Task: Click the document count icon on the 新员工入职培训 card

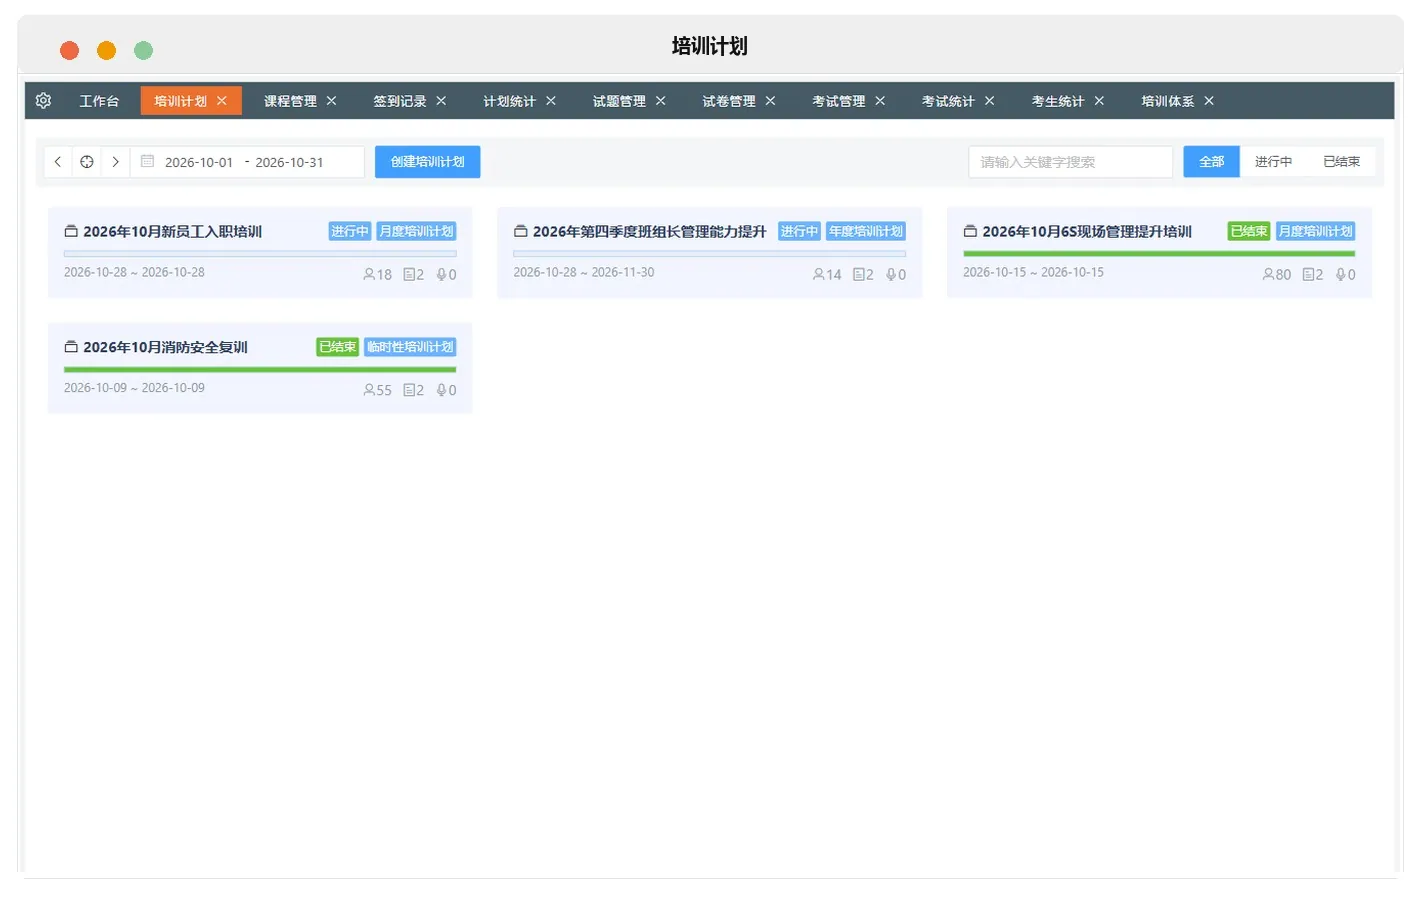Action: (x=409, y=275)
